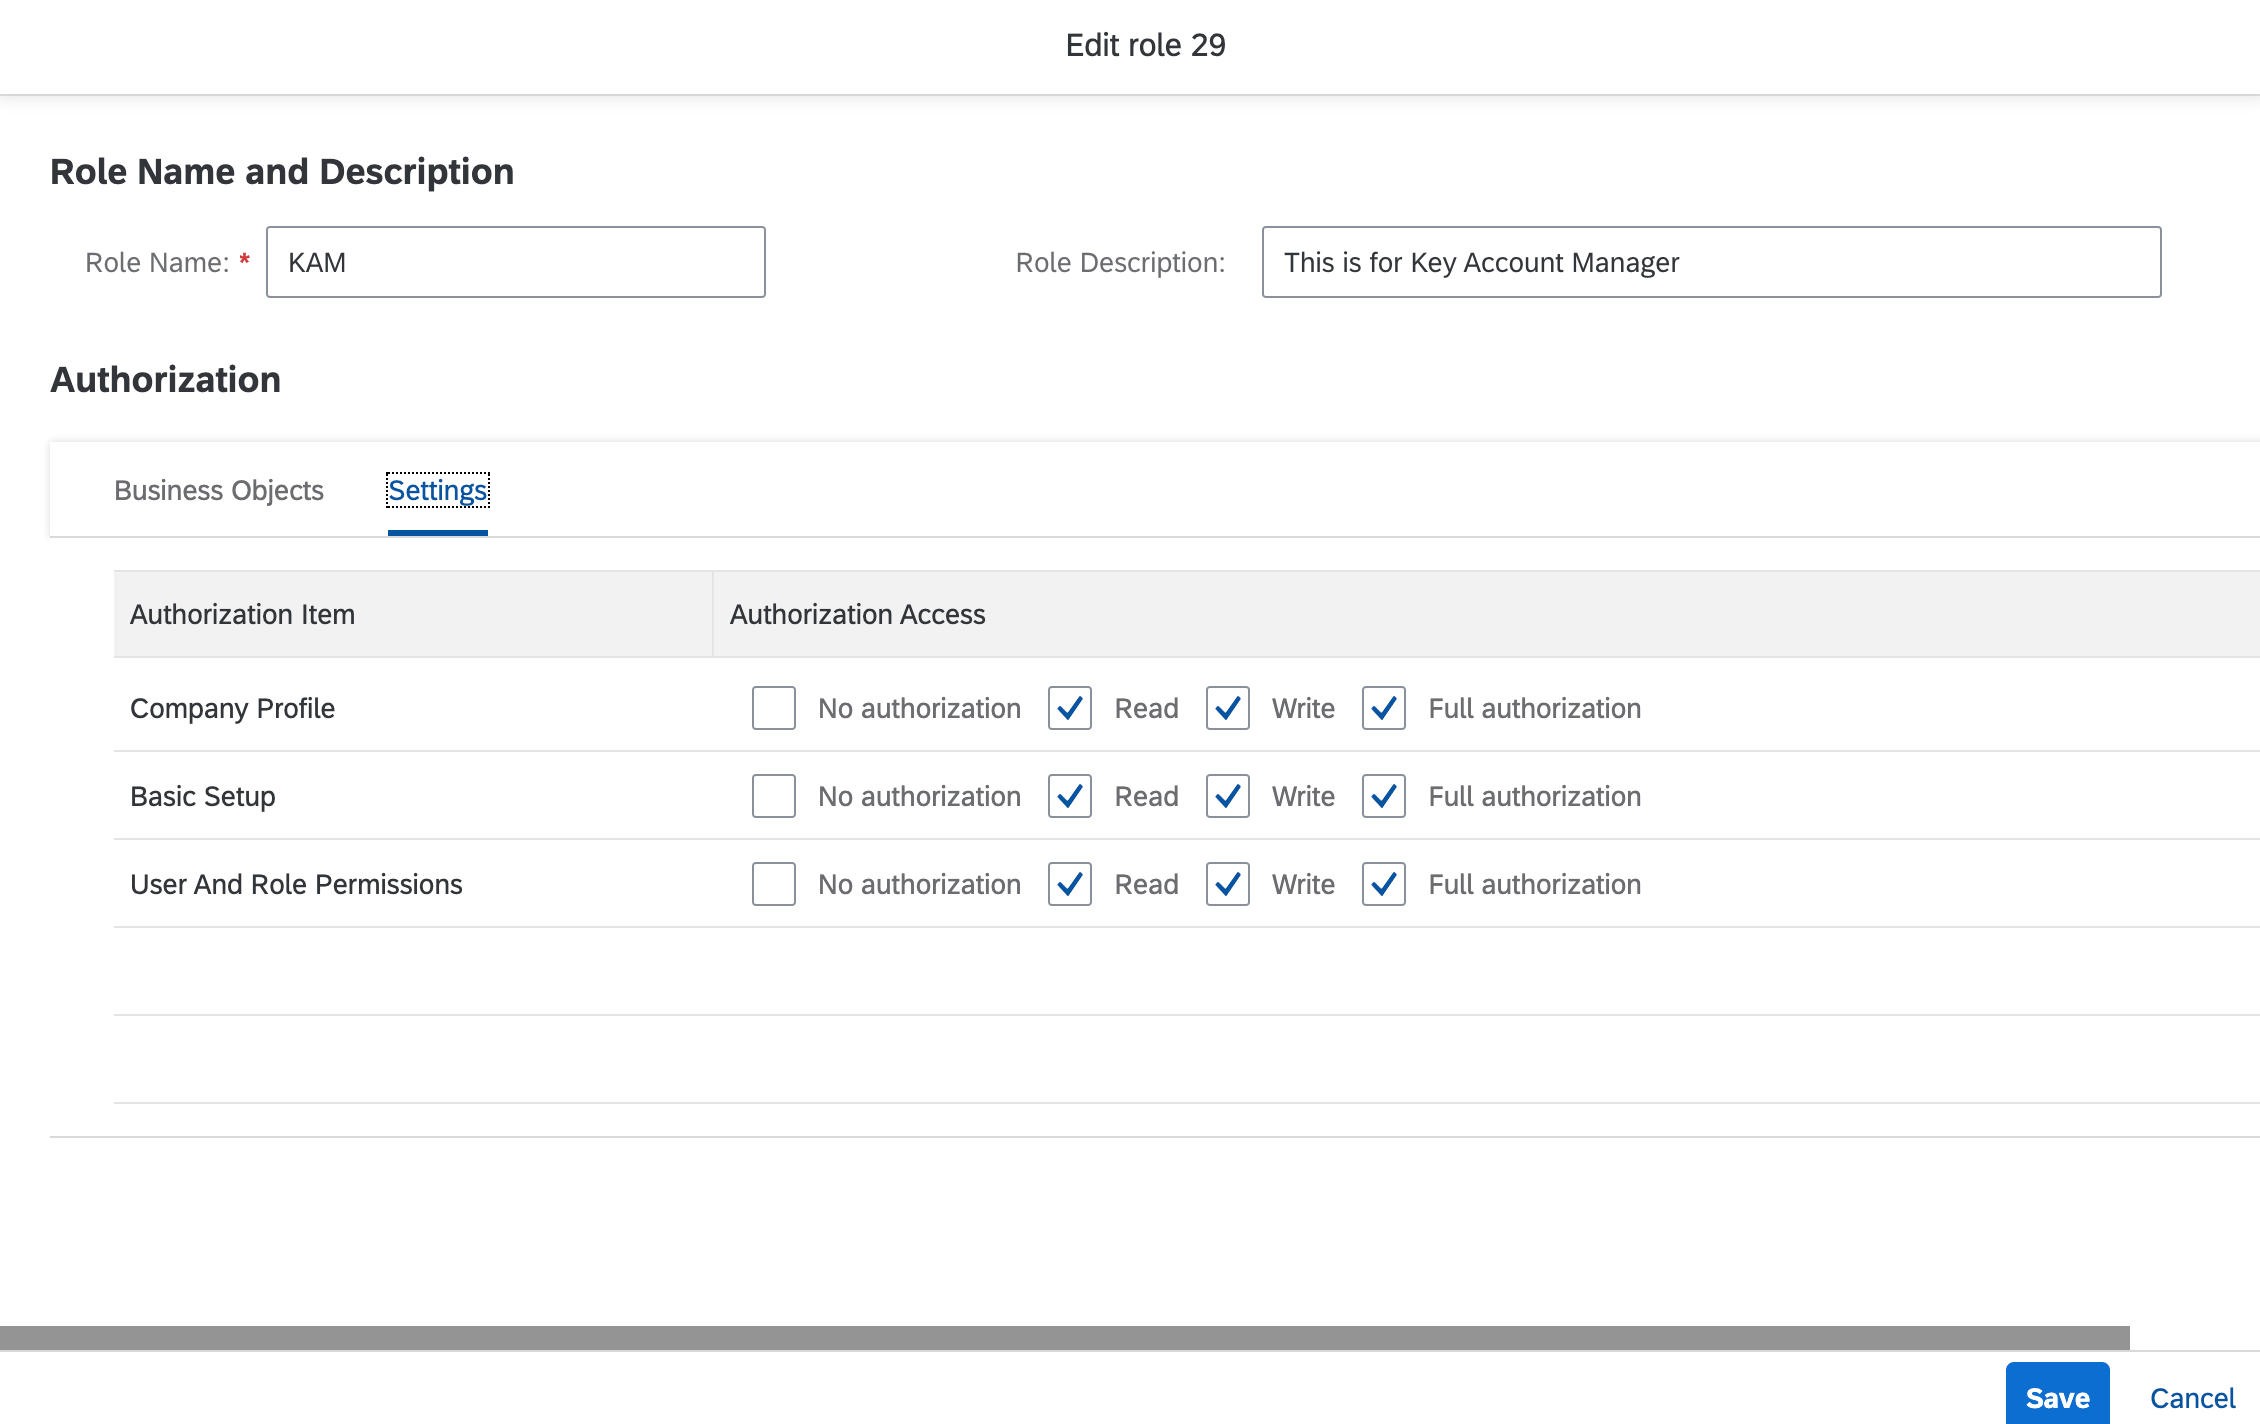The image size is (2260, 1424).
Task: Uncheck Read access for Basic Setup
Action: pos(1069,796)
